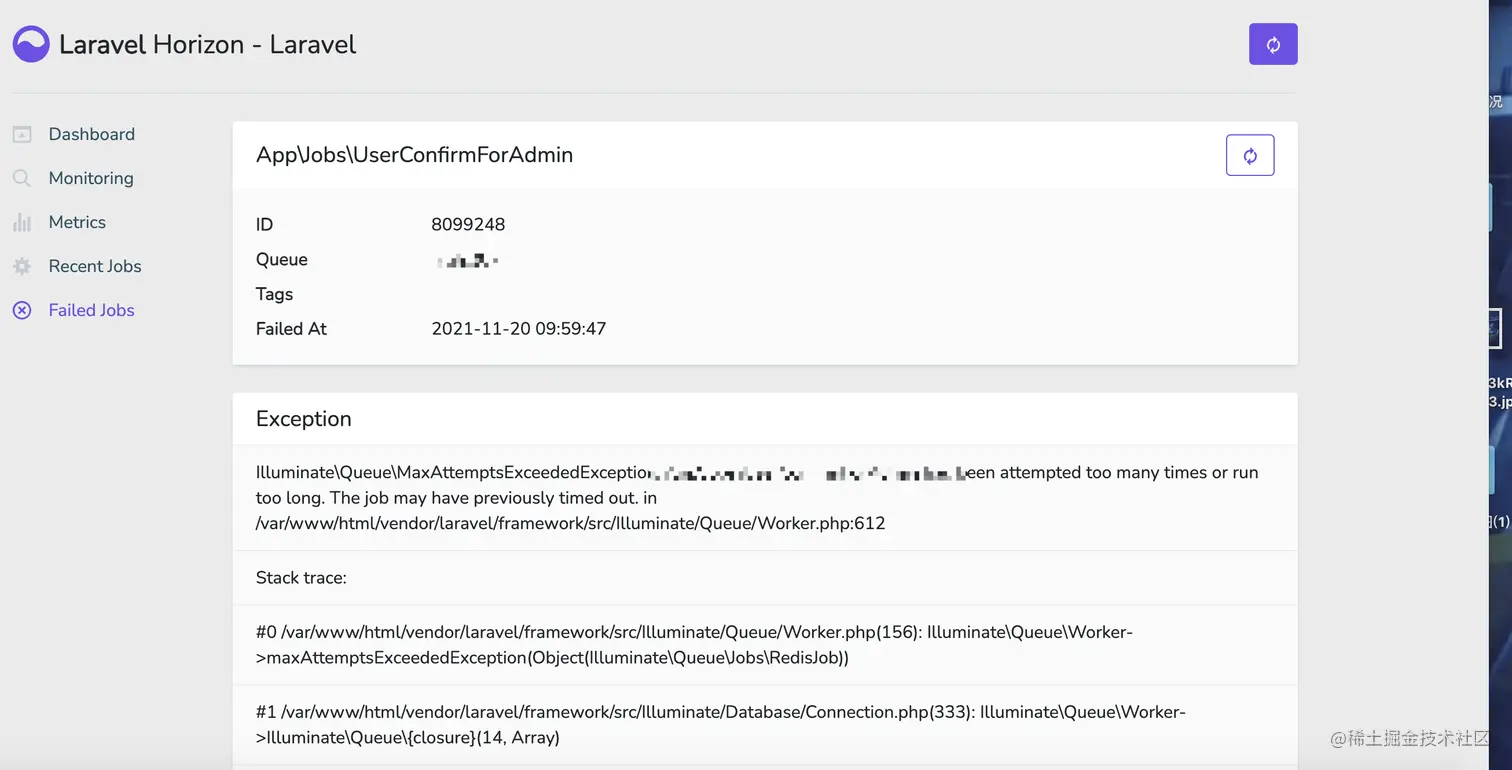The image size is (1512, 770).
Task: Click stack trace entry #0 Worker.php(156)
Action: 694,645
